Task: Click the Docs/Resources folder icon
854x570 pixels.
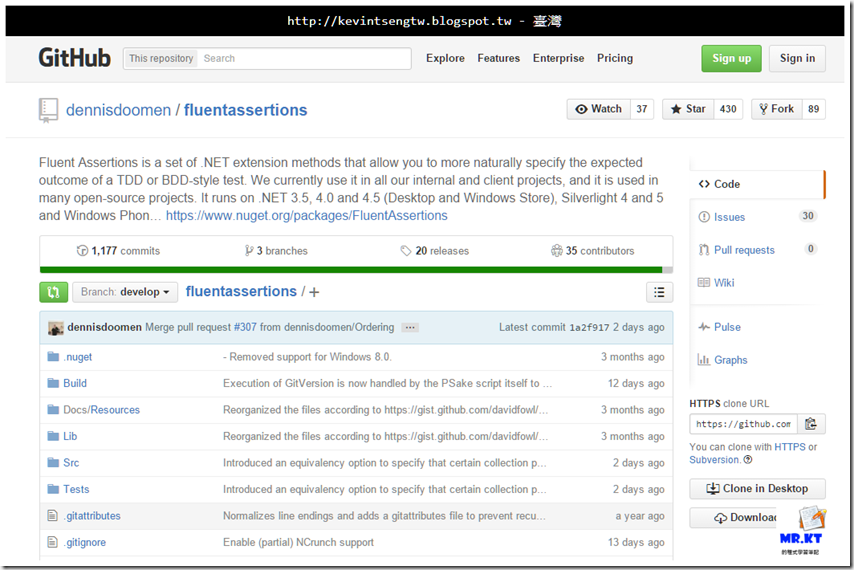Action: coord(53,409)
